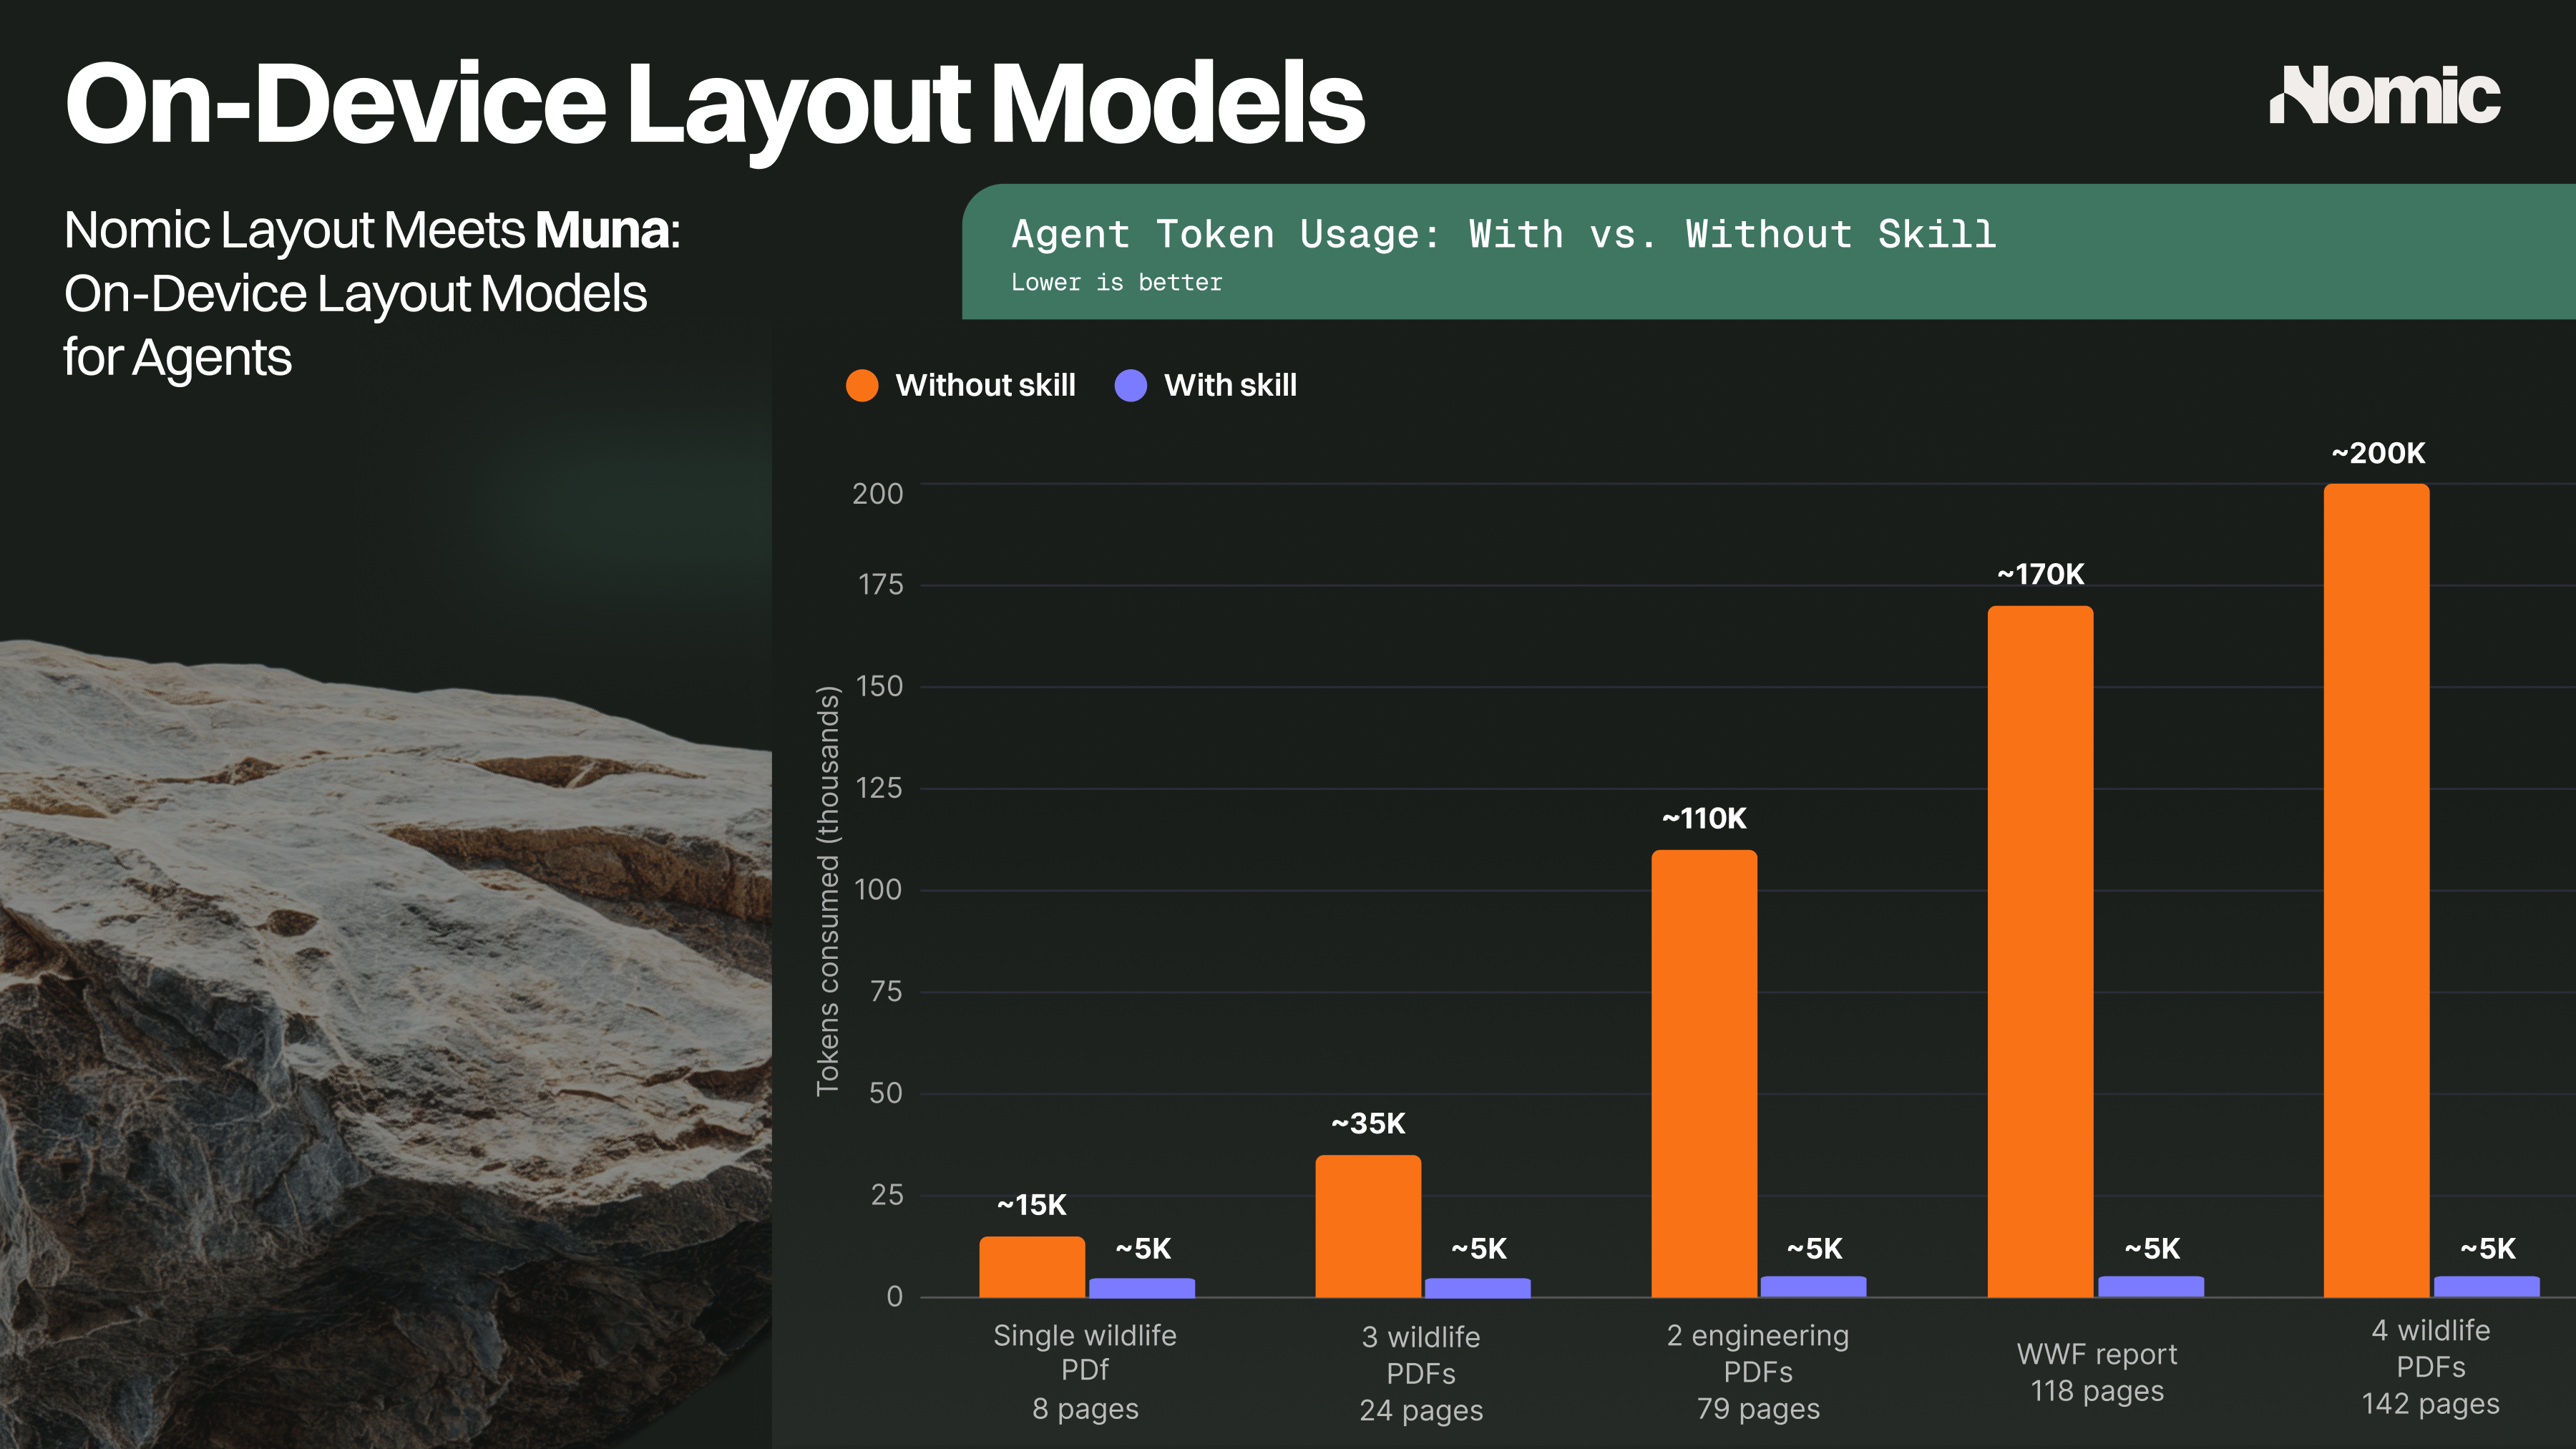Image resolution: width=2576 pixels, height=1449 pixels.
Task: Click the ~200K bar for 4 wildlife PDFs
Action: [x=2376, y=890]
